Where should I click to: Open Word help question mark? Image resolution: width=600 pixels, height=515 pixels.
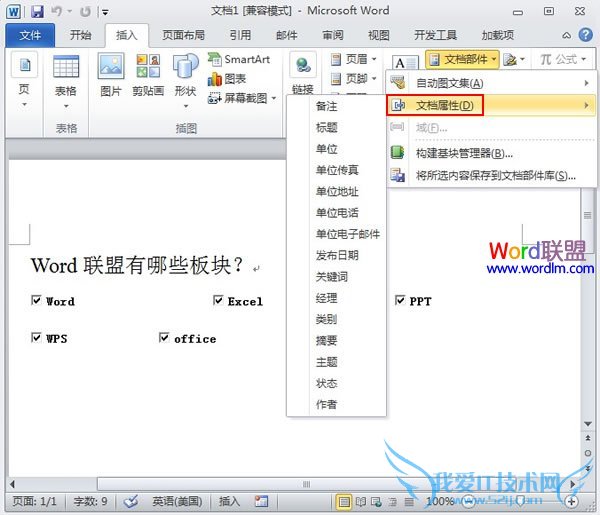tap(585, 35)
